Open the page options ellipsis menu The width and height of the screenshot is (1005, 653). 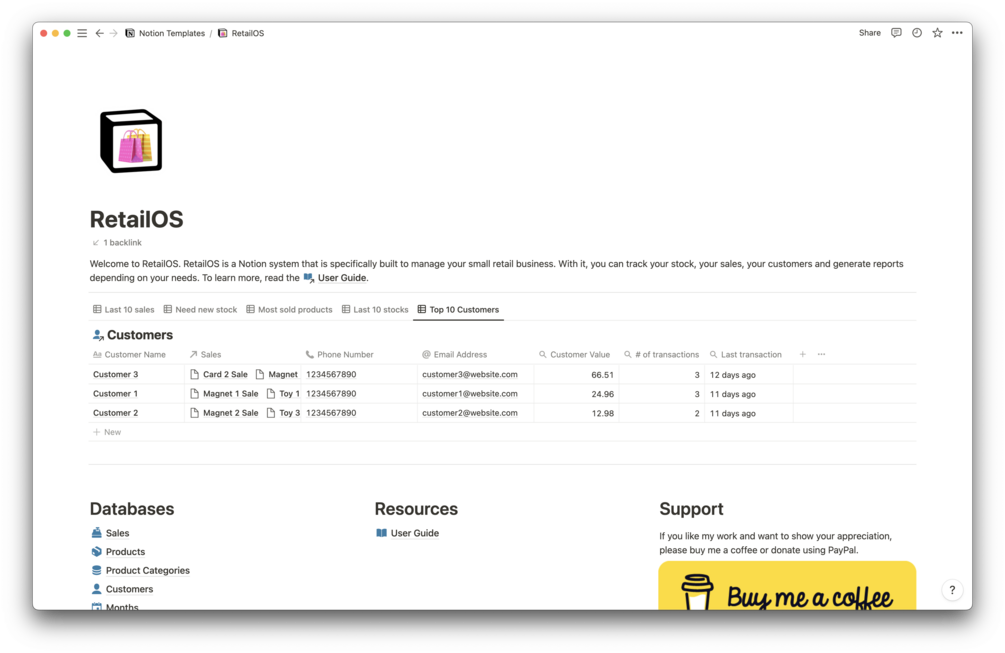point(957,33)
